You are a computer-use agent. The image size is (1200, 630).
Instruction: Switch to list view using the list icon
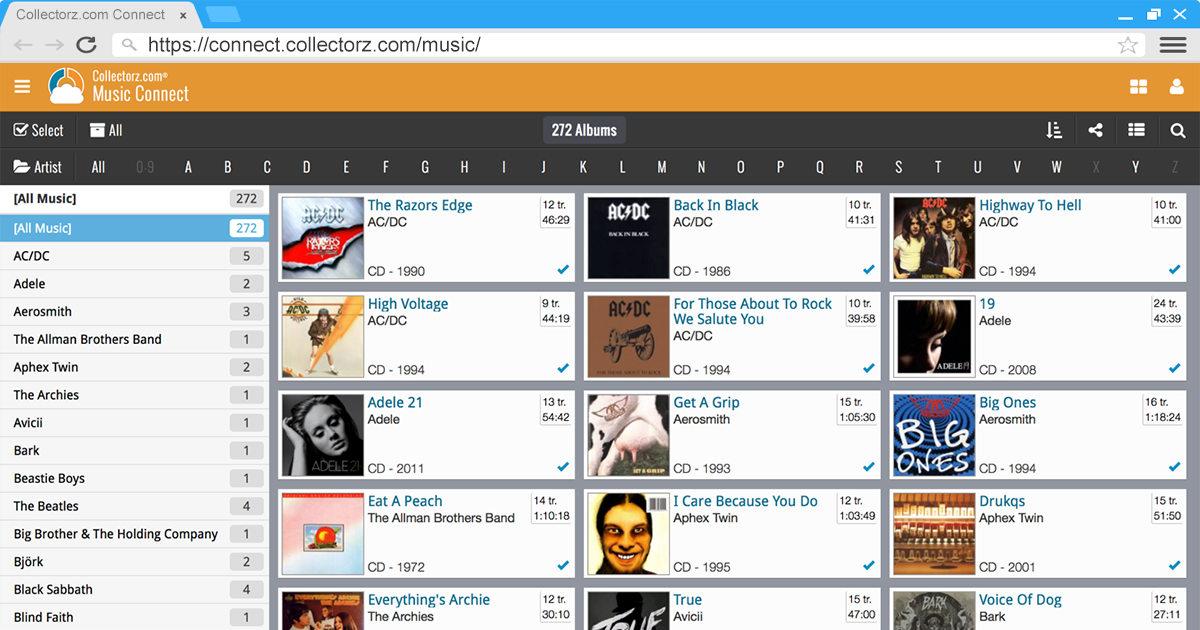point(1136,130)
